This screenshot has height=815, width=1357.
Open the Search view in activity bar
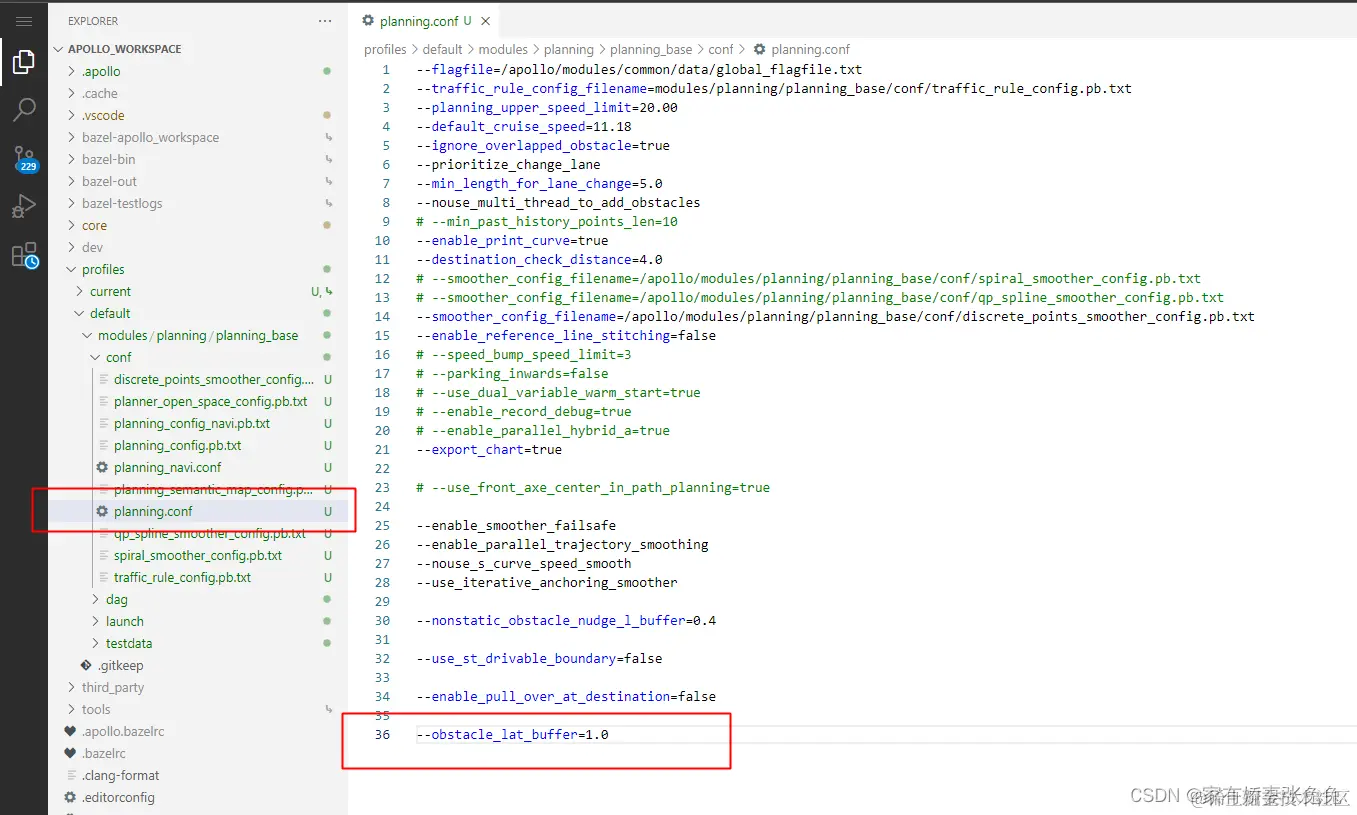point(24,110)
